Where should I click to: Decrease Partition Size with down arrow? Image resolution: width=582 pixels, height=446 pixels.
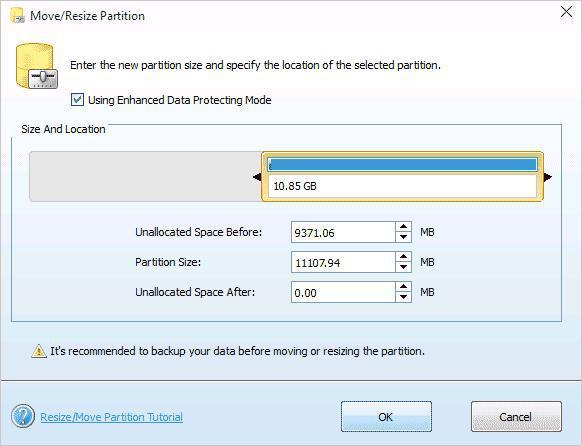tap(403, 267)
